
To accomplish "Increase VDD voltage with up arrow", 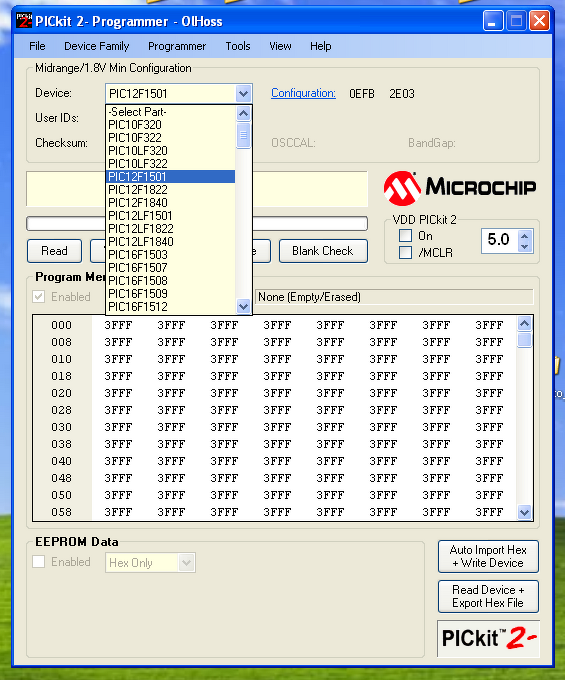I will click(x=525, y=236).
